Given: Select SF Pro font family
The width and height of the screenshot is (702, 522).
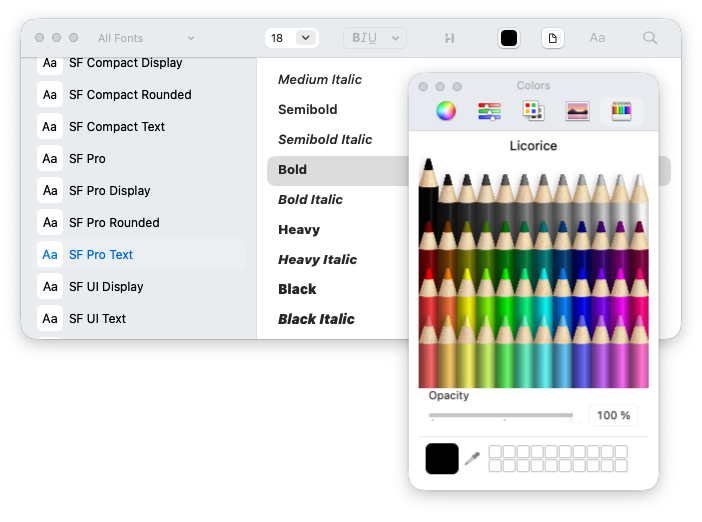Looking at the screenshot, I should tap(140, 158).
